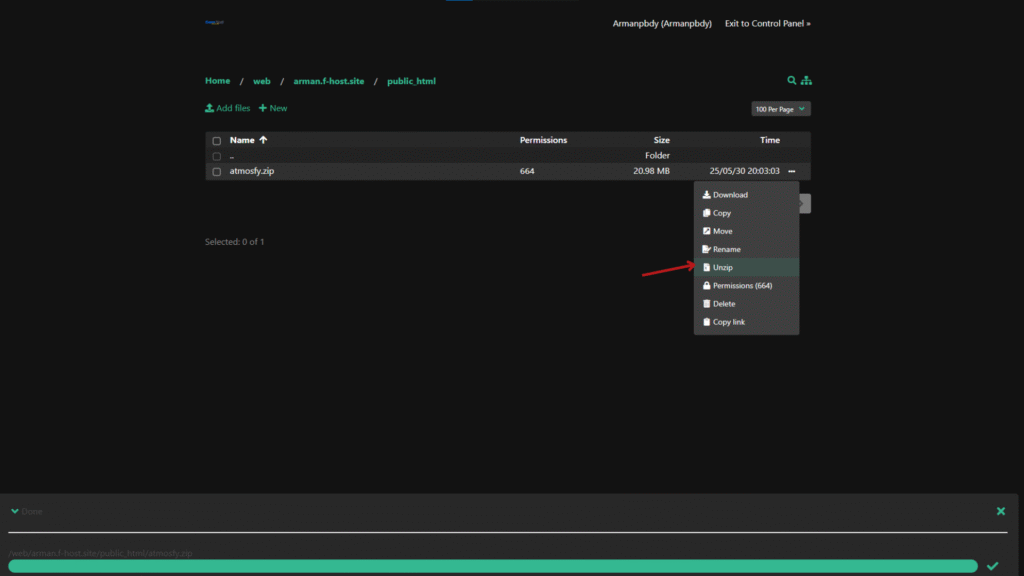Image resolution: width=1024 pixels, height=576 pixels.
Task: Open Permissions (664) menu entry
Action: point(741,286)
